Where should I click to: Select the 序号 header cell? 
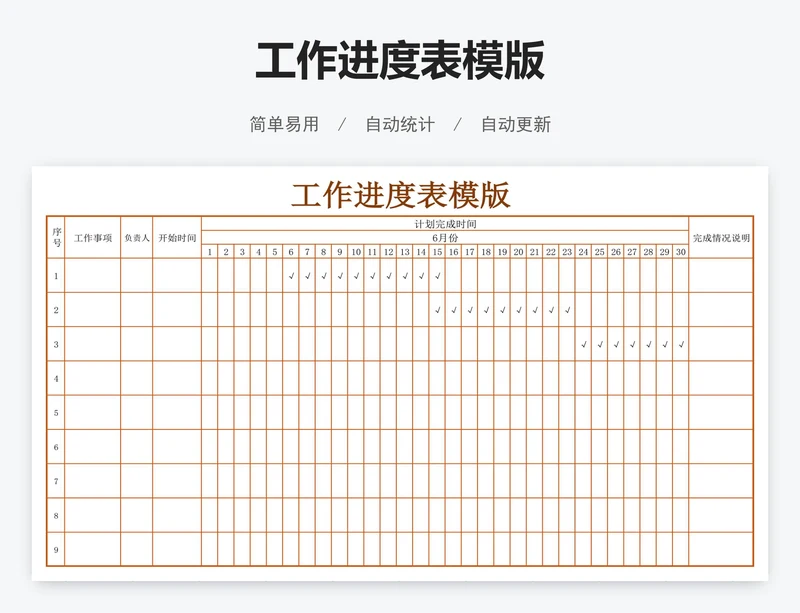tap(56, 237)
